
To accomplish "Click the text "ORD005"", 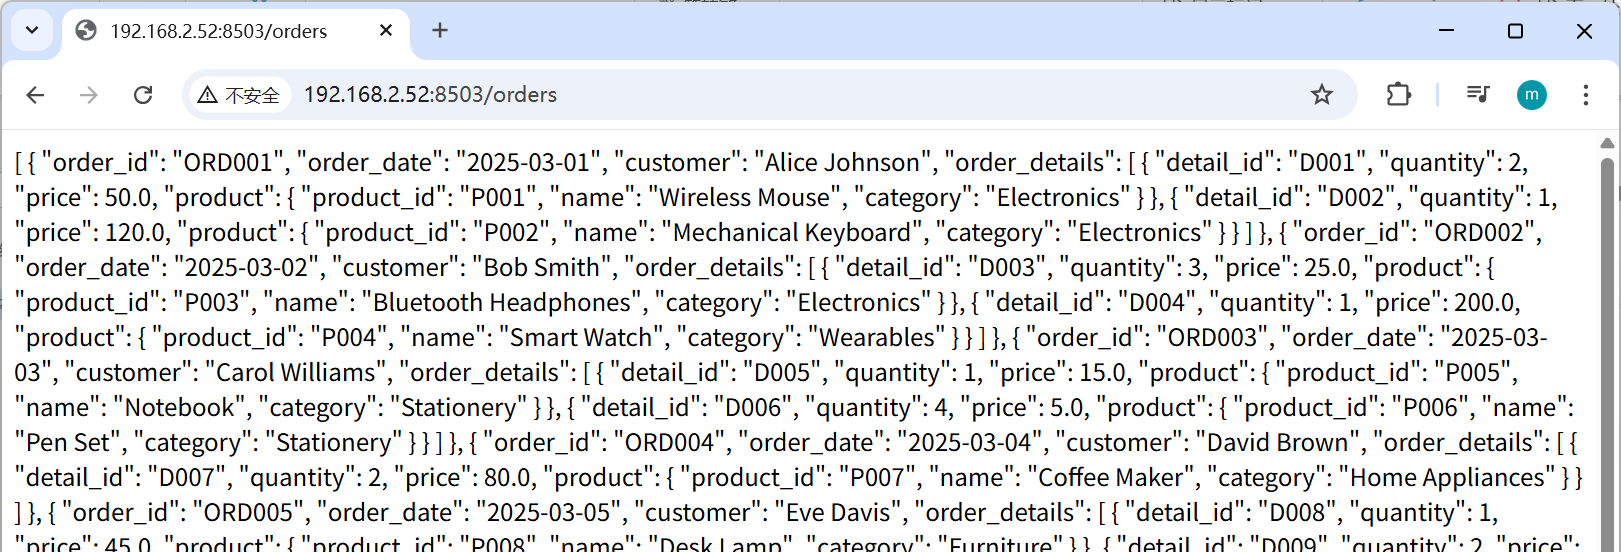I will coord(250,512).
